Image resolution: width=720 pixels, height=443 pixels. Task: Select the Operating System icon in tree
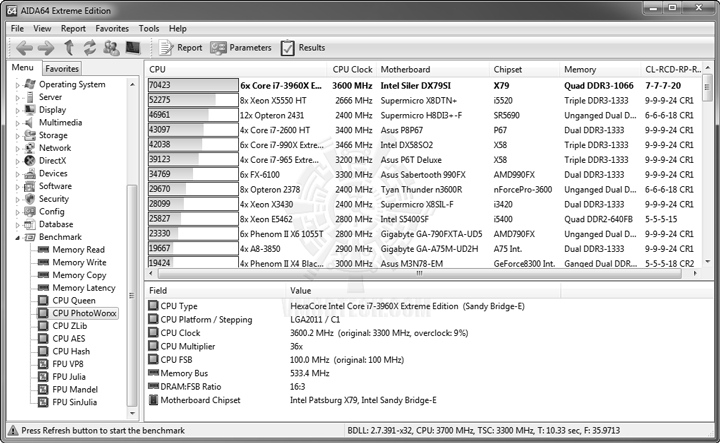(x=30, y=84)
